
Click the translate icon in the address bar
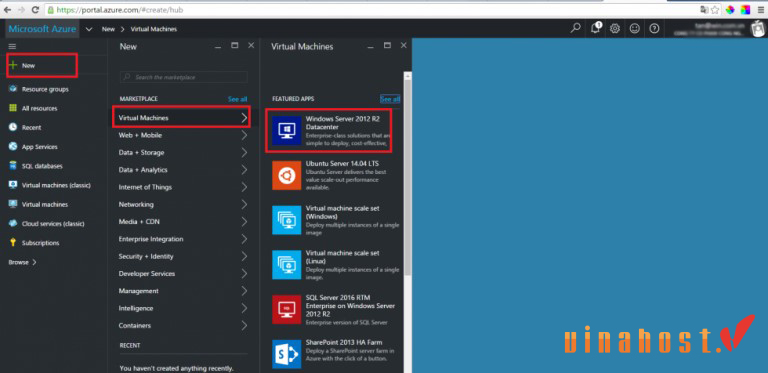point(704,9)
